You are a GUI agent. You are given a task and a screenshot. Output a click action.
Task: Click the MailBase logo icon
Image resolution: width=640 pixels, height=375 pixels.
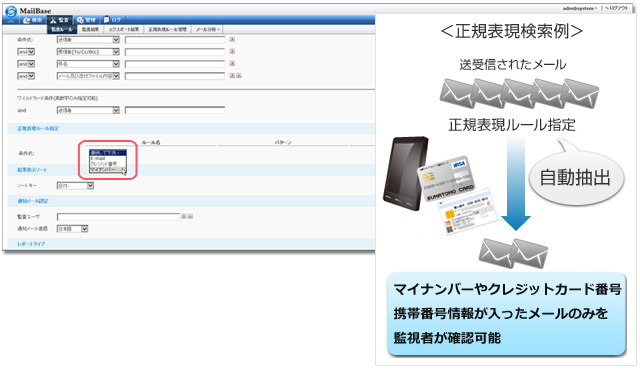[11, 12]
